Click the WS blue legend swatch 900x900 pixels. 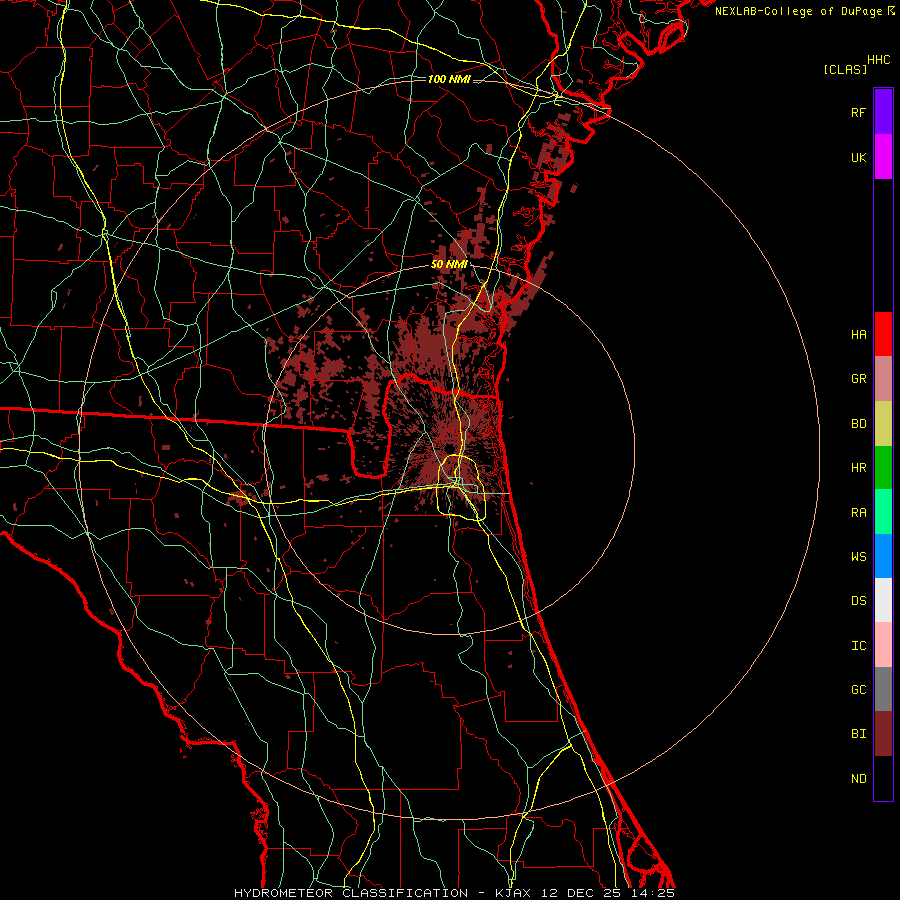tap(883, 556)
